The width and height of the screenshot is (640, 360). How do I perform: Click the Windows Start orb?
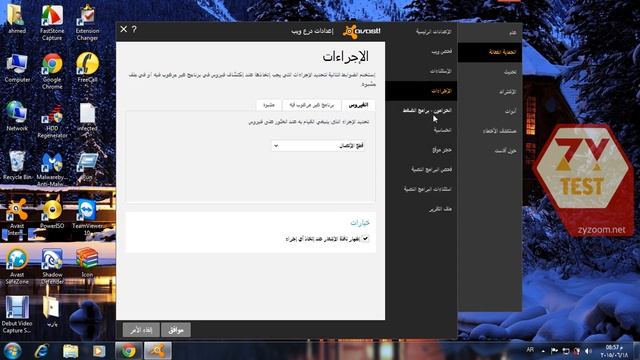[12, 351]
